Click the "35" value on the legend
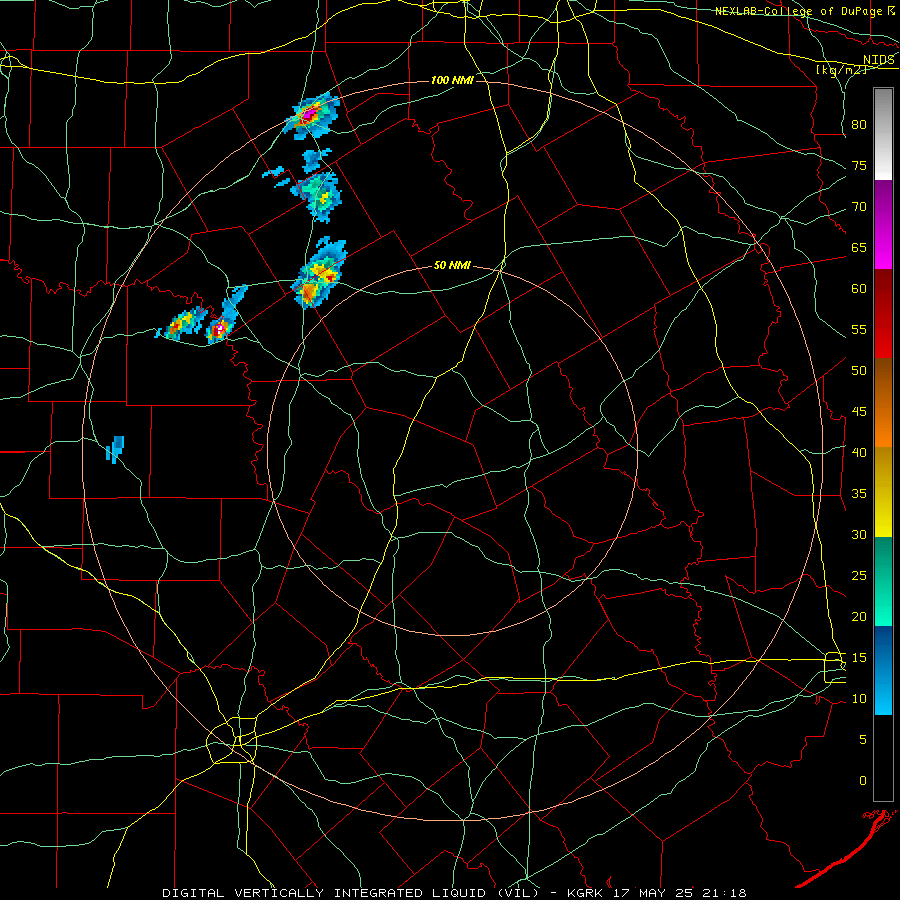 [x=859, y=494]
